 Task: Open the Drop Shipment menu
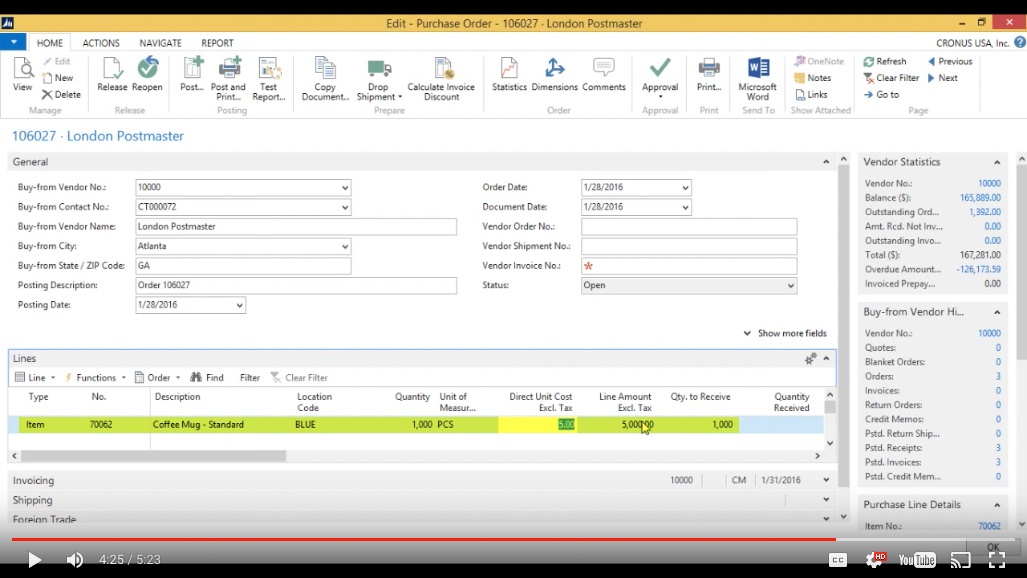379,79
